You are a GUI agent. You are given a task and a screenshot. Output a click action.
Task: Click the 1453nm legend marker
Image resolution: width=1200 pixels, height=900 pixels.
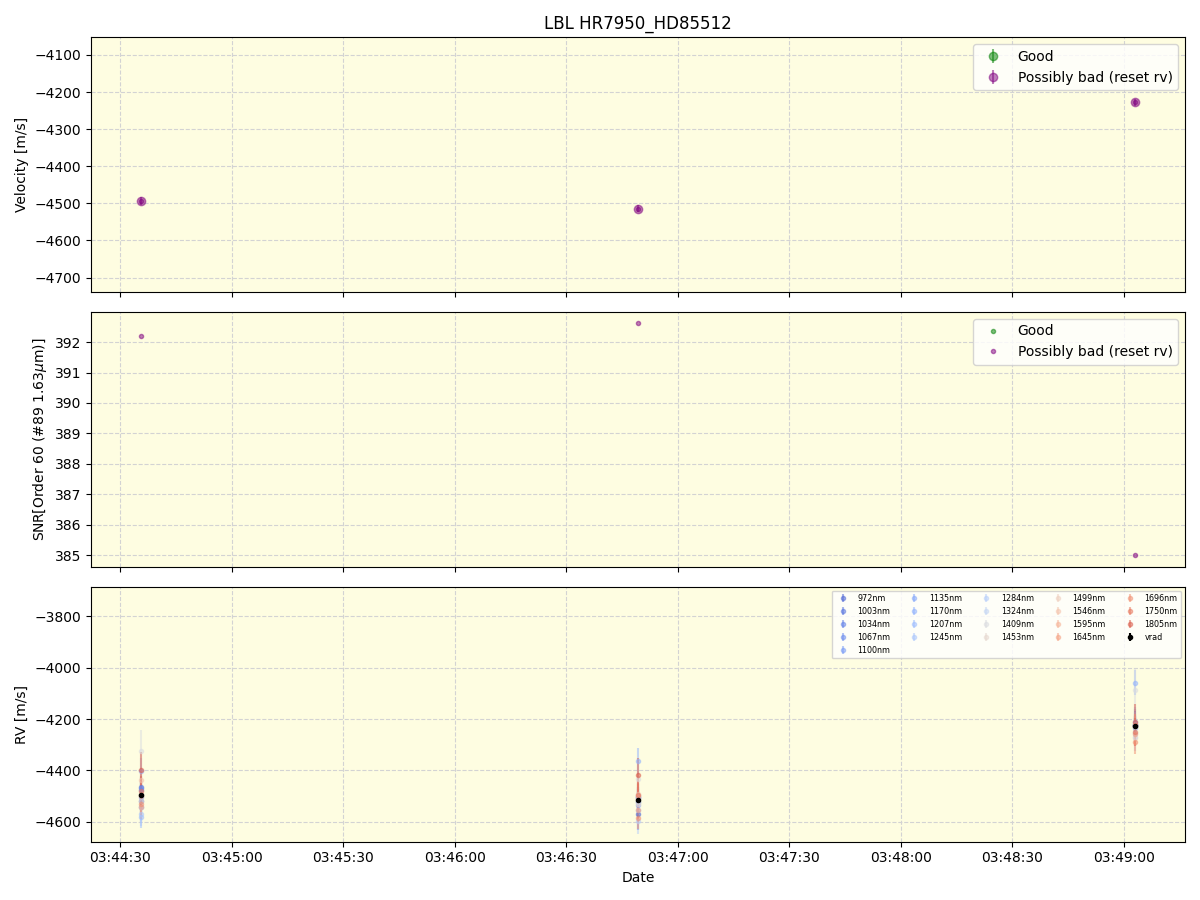pos(987,637)
